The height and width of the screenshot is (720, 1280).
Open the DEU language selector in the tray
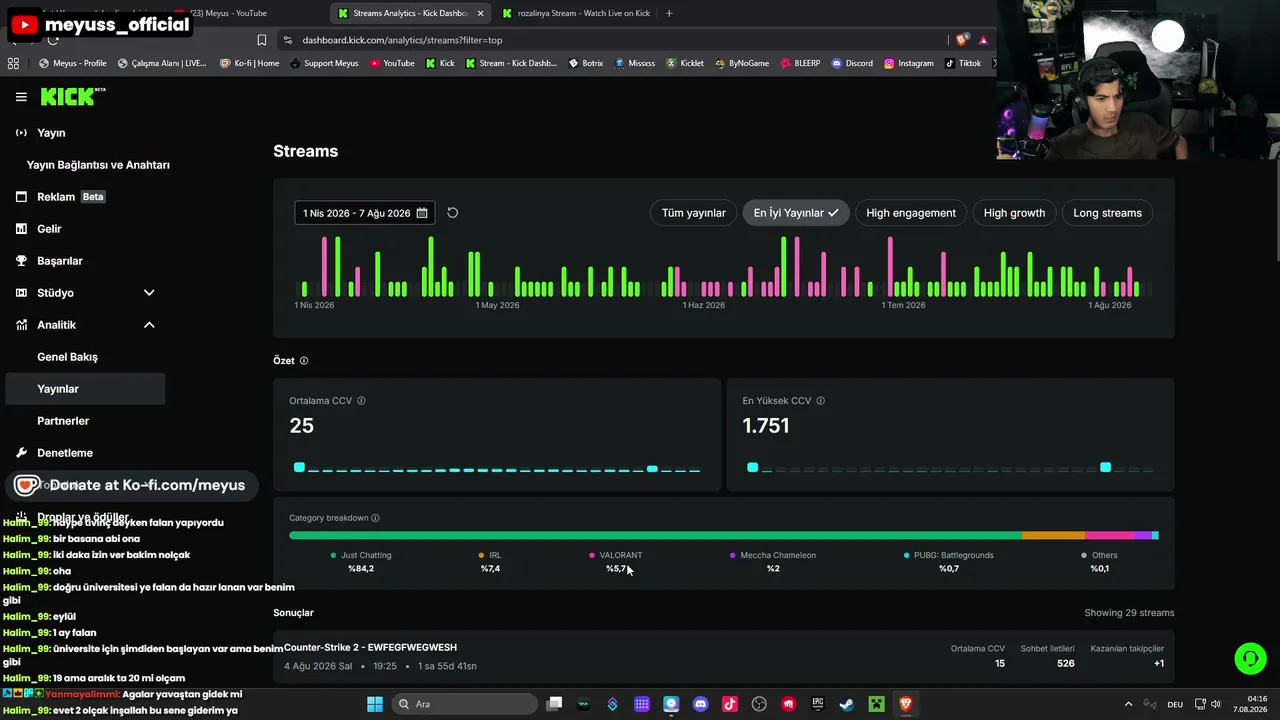pos(1176,704)
